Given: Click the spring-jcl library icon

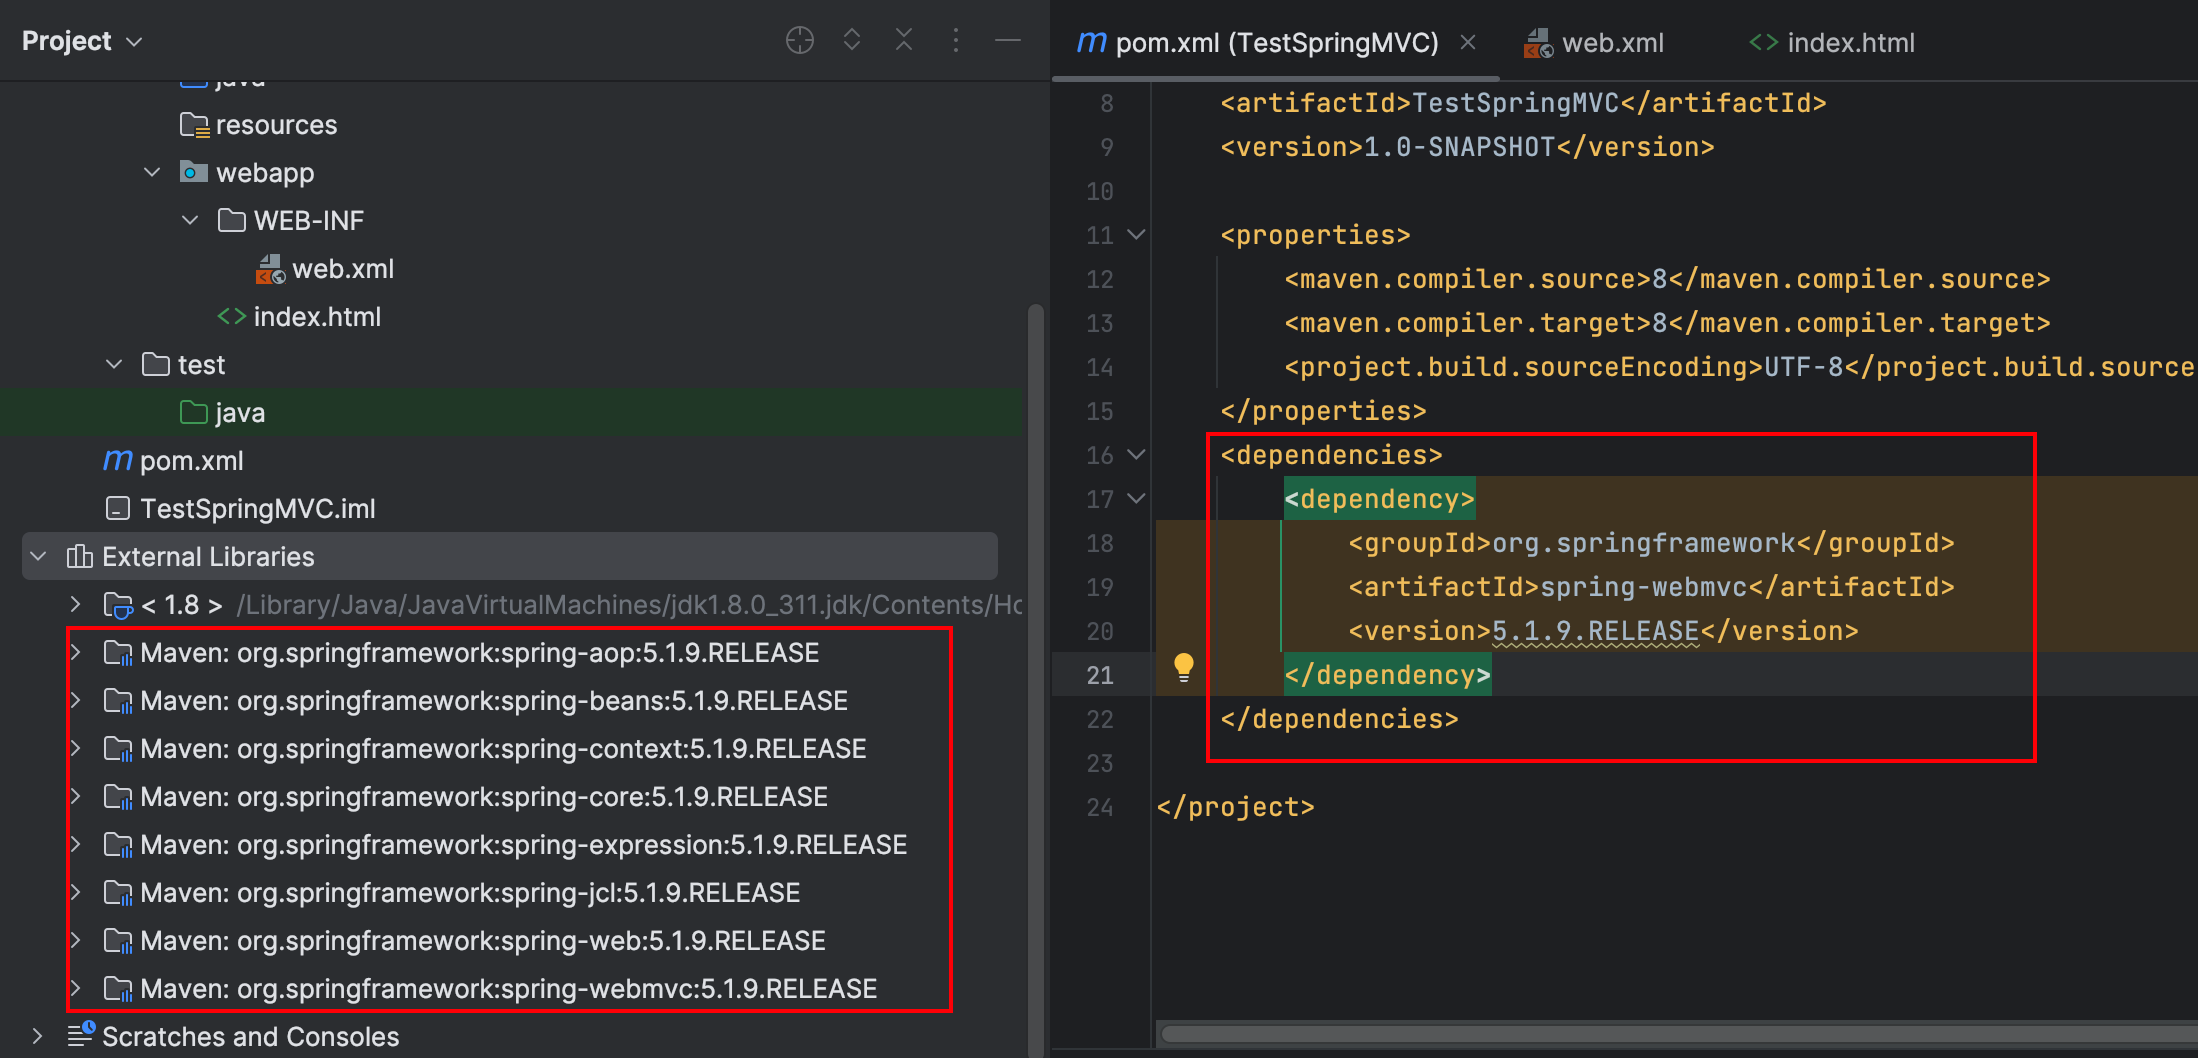Looking at the screenshot, I should click(118, 893).
